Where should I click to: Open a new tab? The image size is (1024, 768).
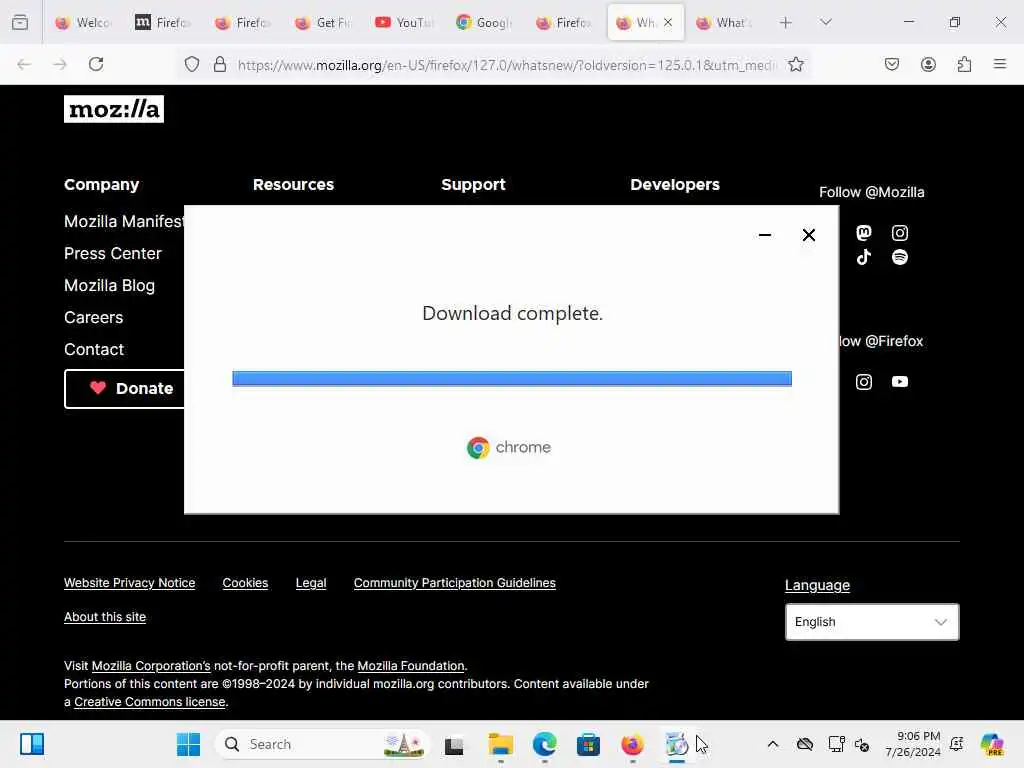786,22
